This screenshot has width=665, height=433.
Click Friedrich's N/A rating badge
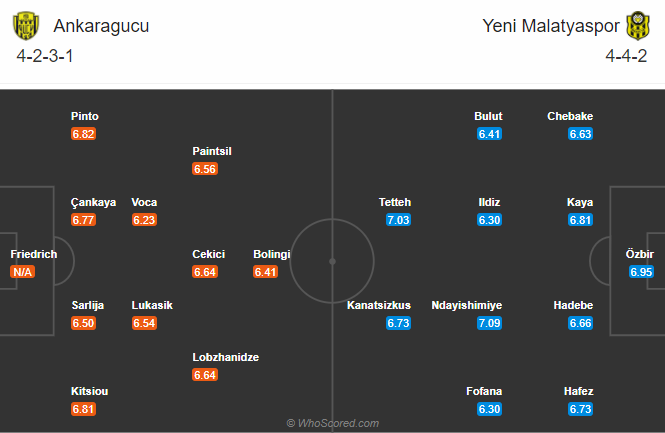point(22,272)
